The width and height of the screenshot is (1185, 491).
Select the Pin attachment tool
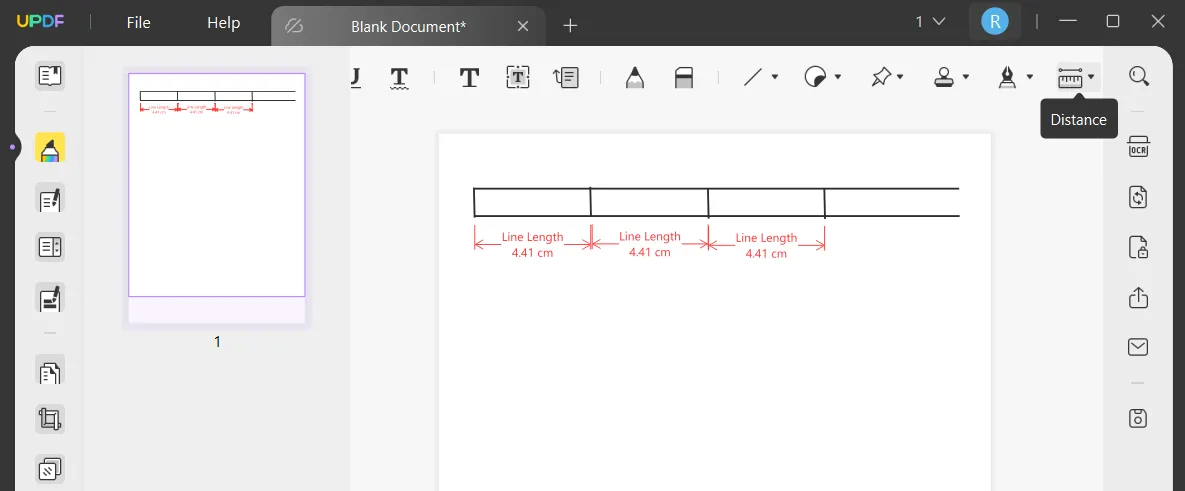point(881,77)
